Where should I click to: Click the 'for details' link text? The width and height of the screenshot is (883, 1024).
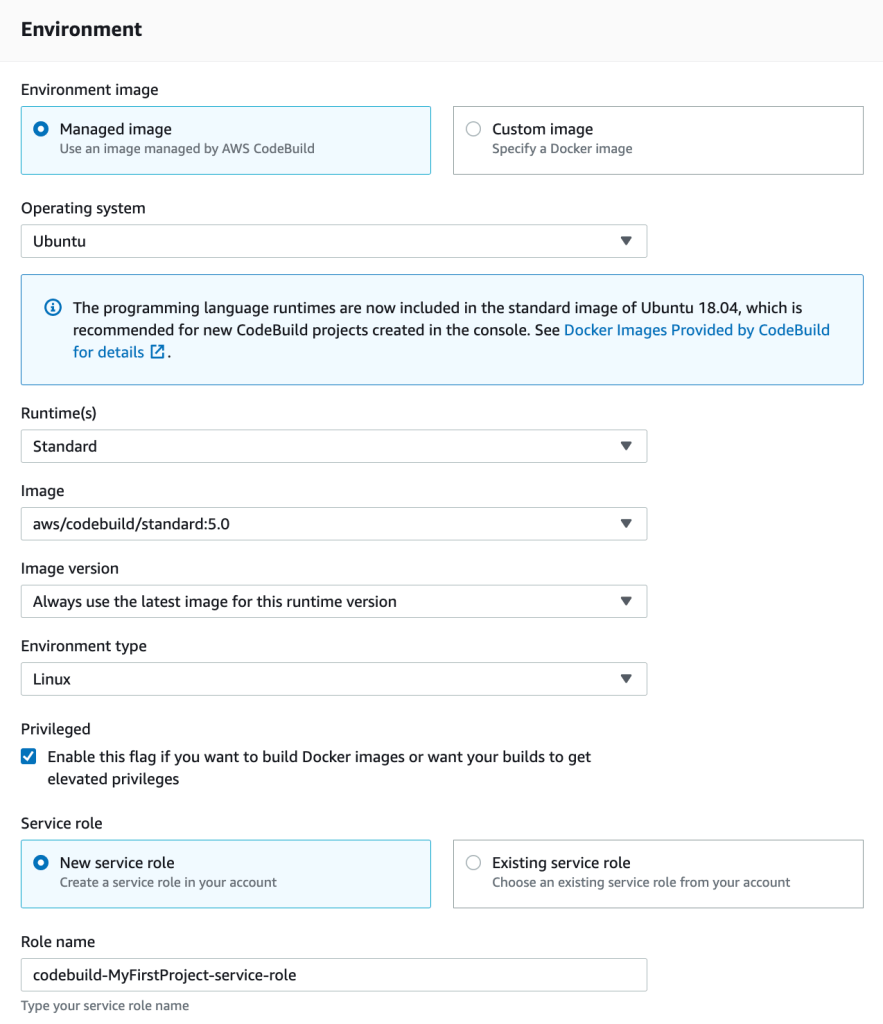[108, 352]
